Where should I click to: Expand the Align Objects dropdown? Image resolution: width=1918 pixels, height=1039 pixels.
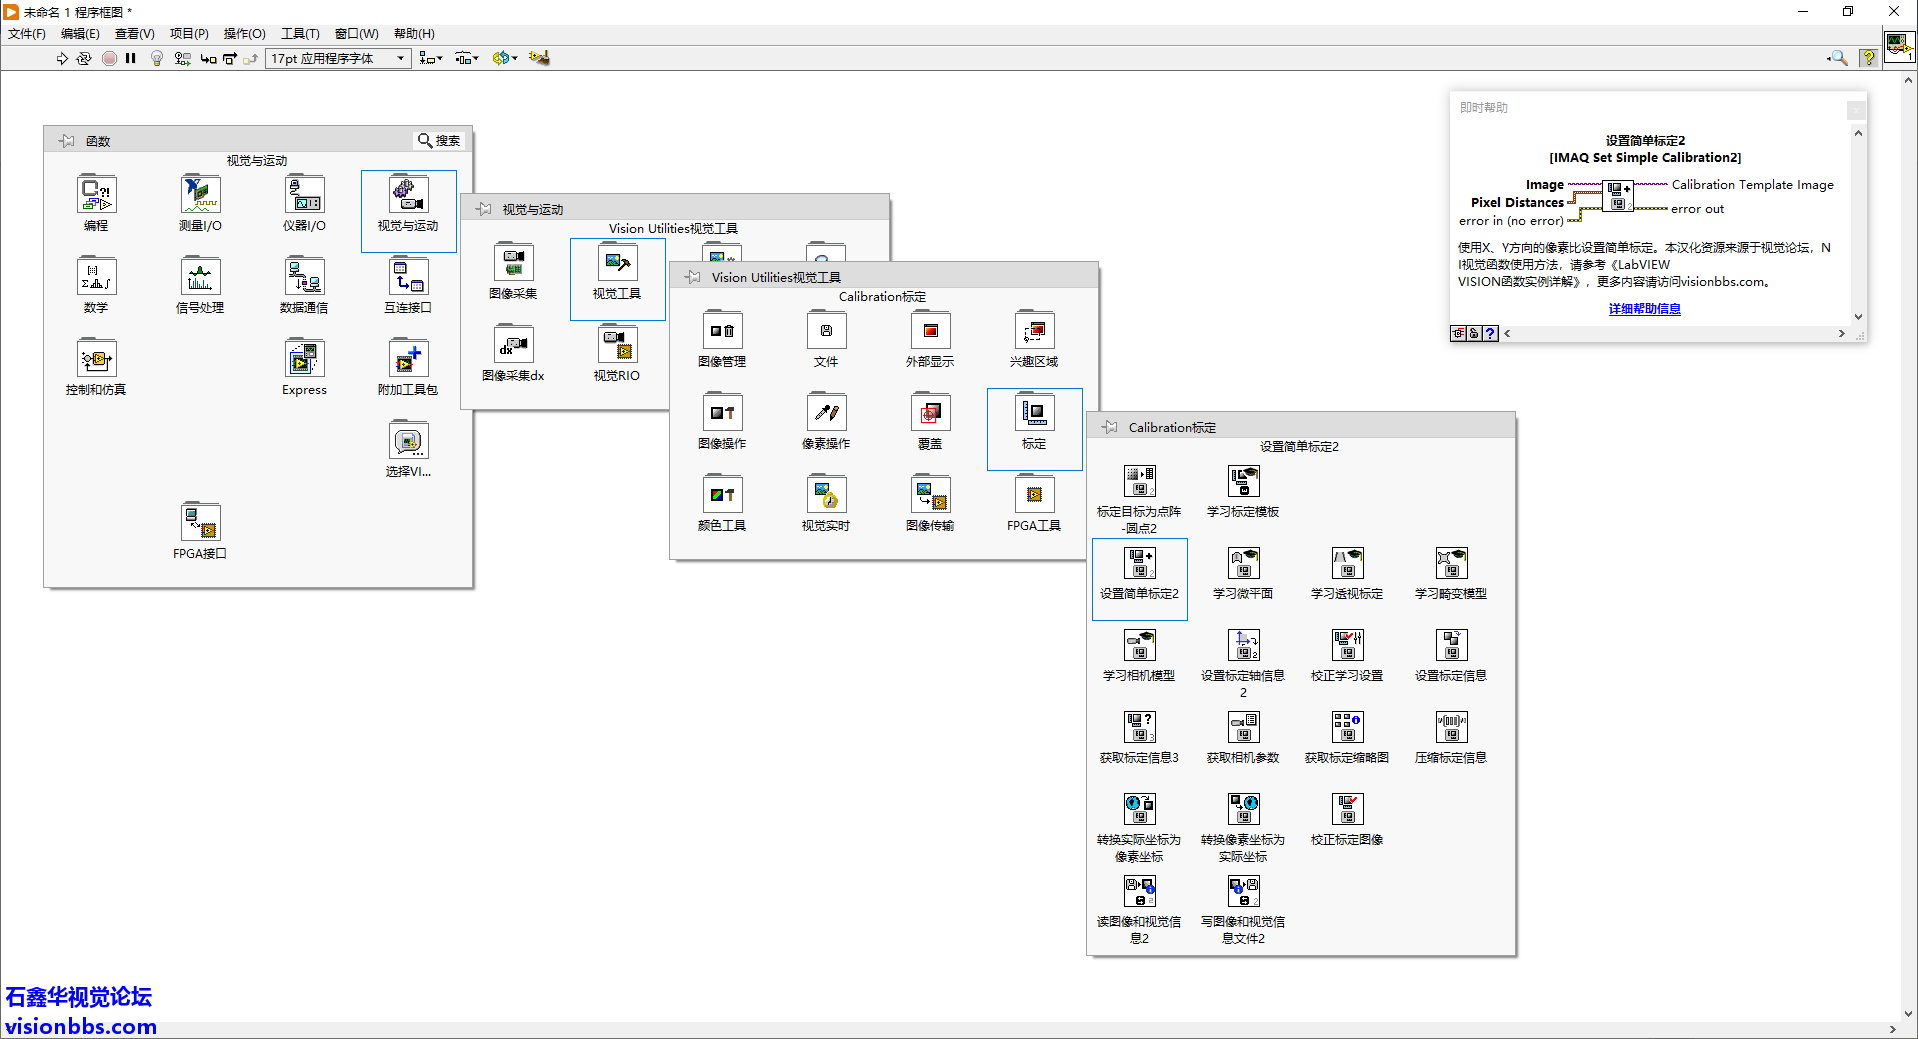pyautogui.click(x=430, y=59)
